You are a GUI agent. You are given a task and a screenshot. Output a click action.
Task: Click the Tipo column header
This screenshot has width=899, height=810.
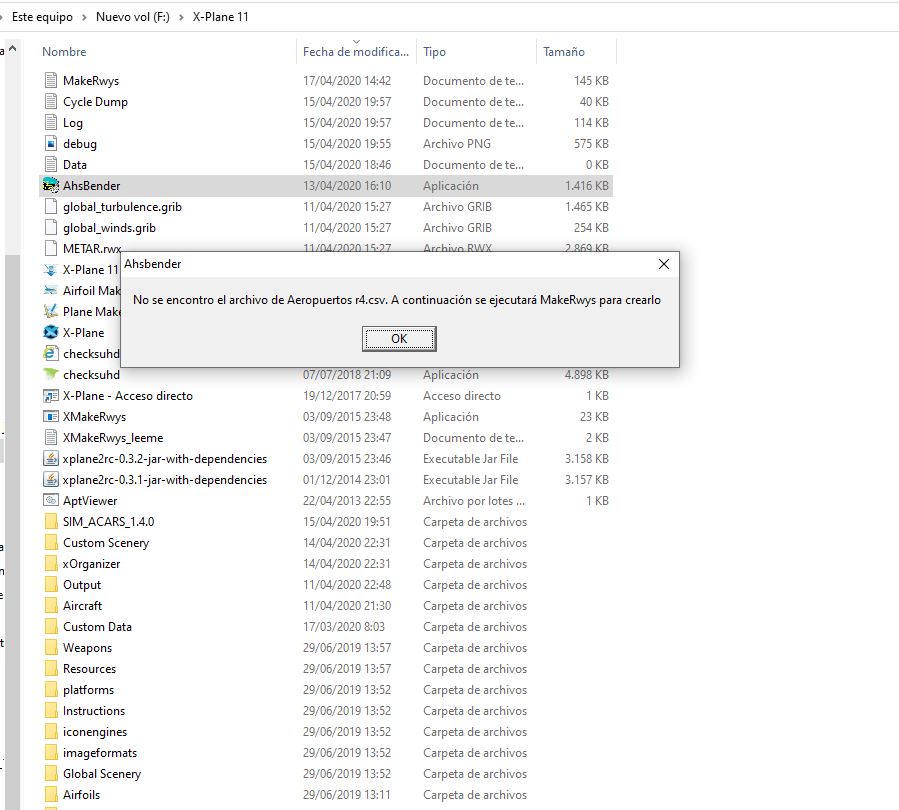click(x=435, y=52)
